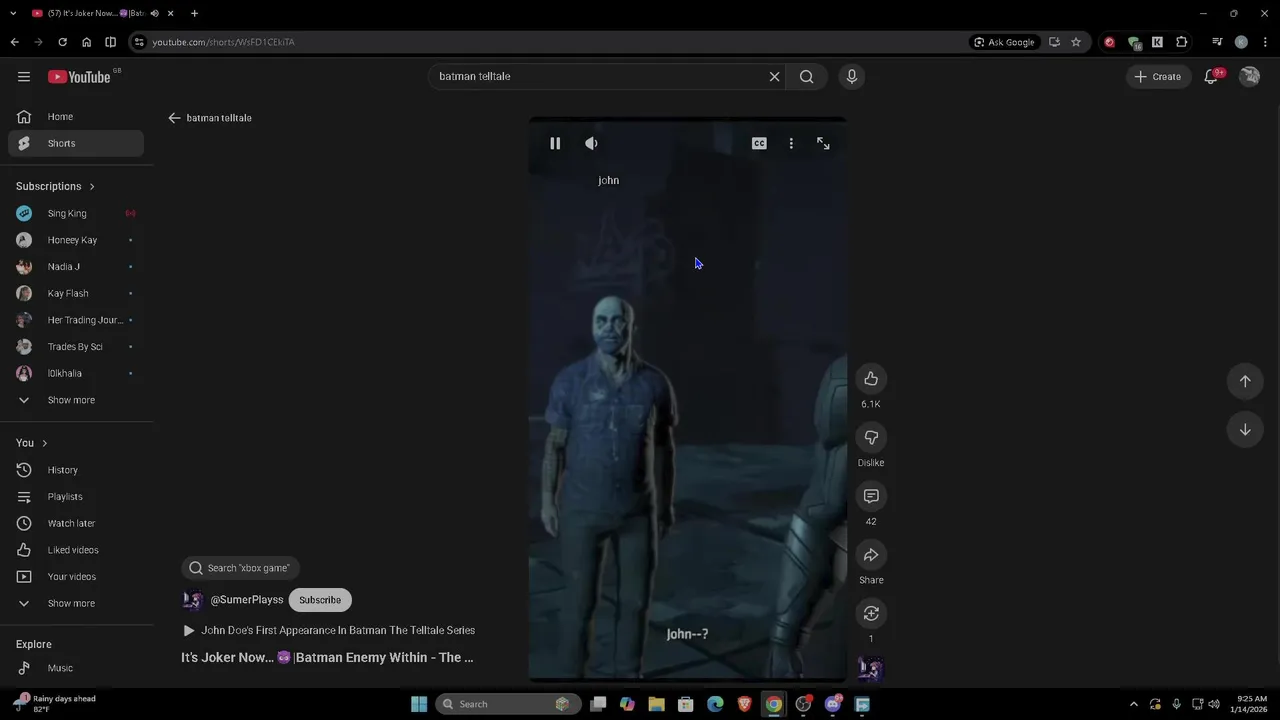Show hidden system tray icons
Viewport: 1280px width, 720px height.
point(1133,704)
